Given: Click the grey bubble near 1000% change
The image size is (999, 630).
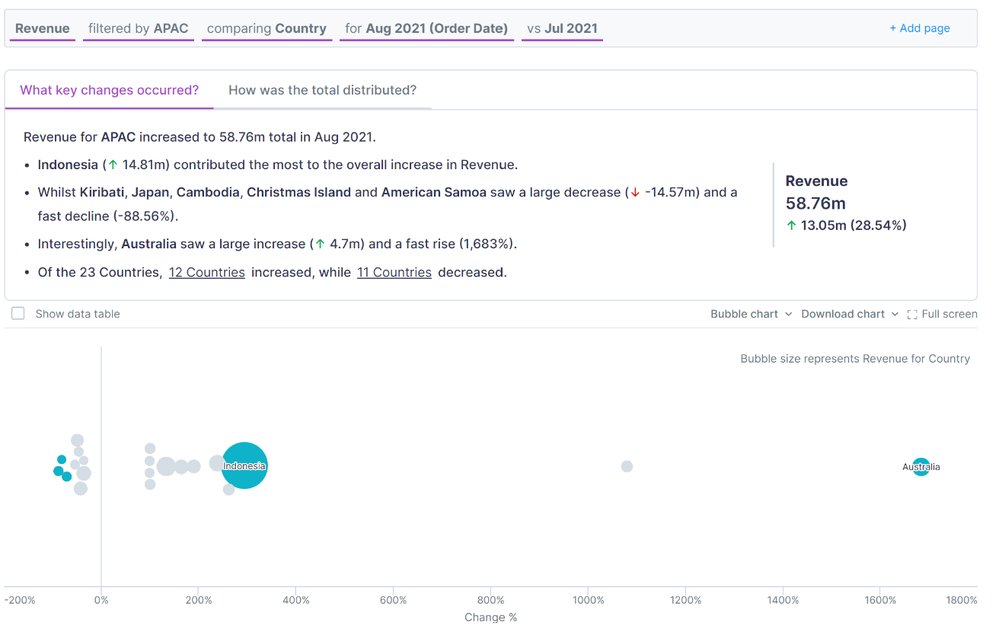Looking at the screenshot, I should 627,466.
